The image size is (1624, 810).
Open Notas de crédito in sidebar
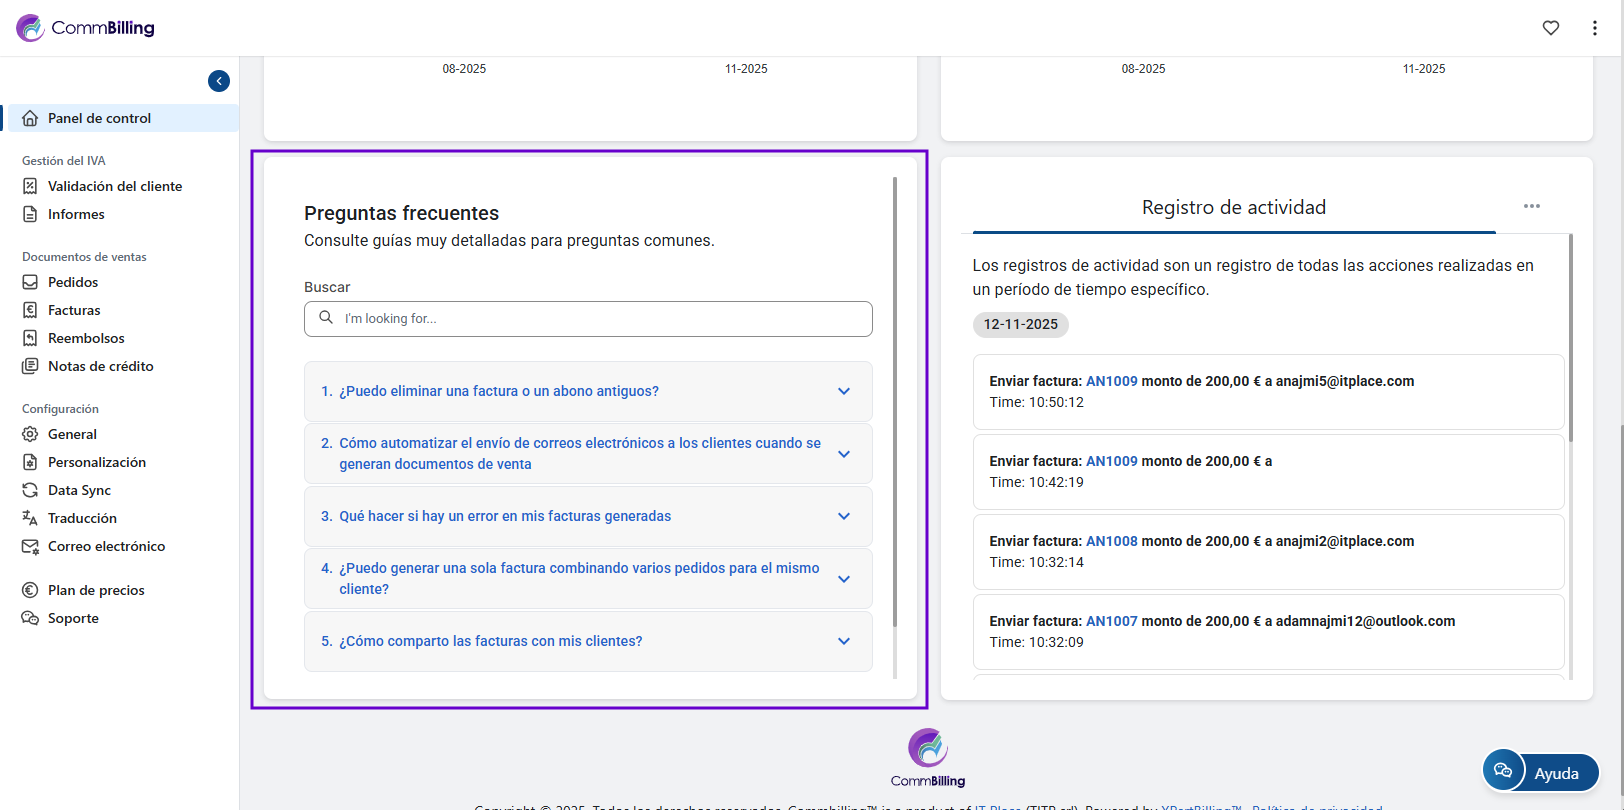(100, 366)
